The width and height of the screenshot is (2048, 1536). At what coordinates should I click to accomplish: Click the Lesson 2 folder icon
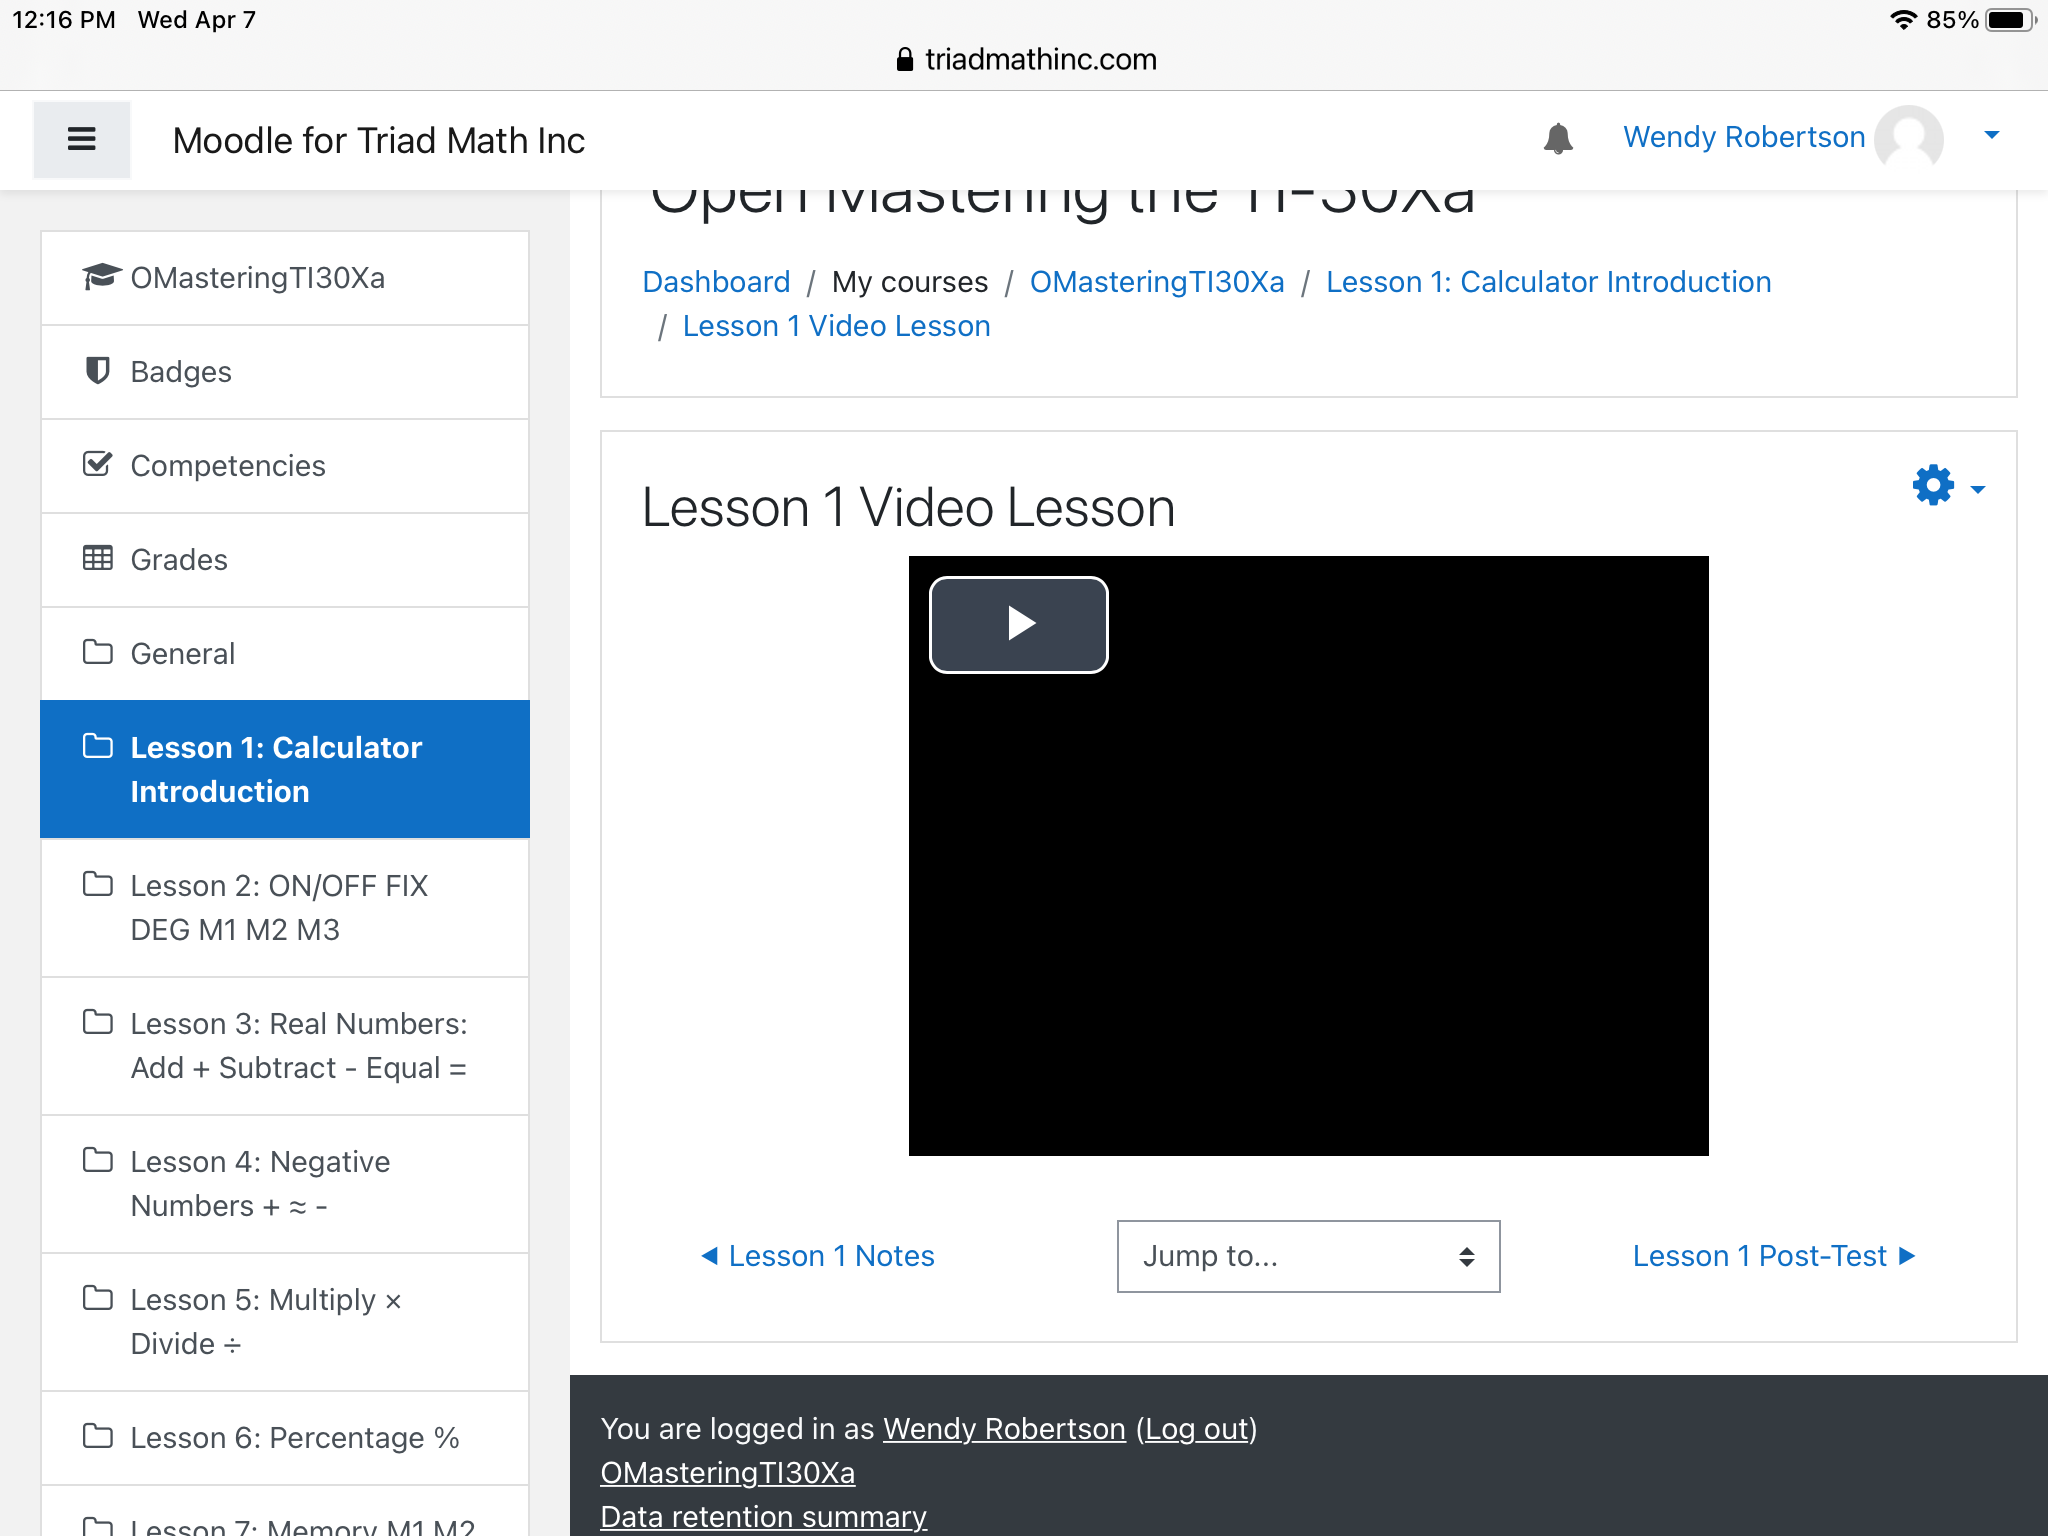97,884
